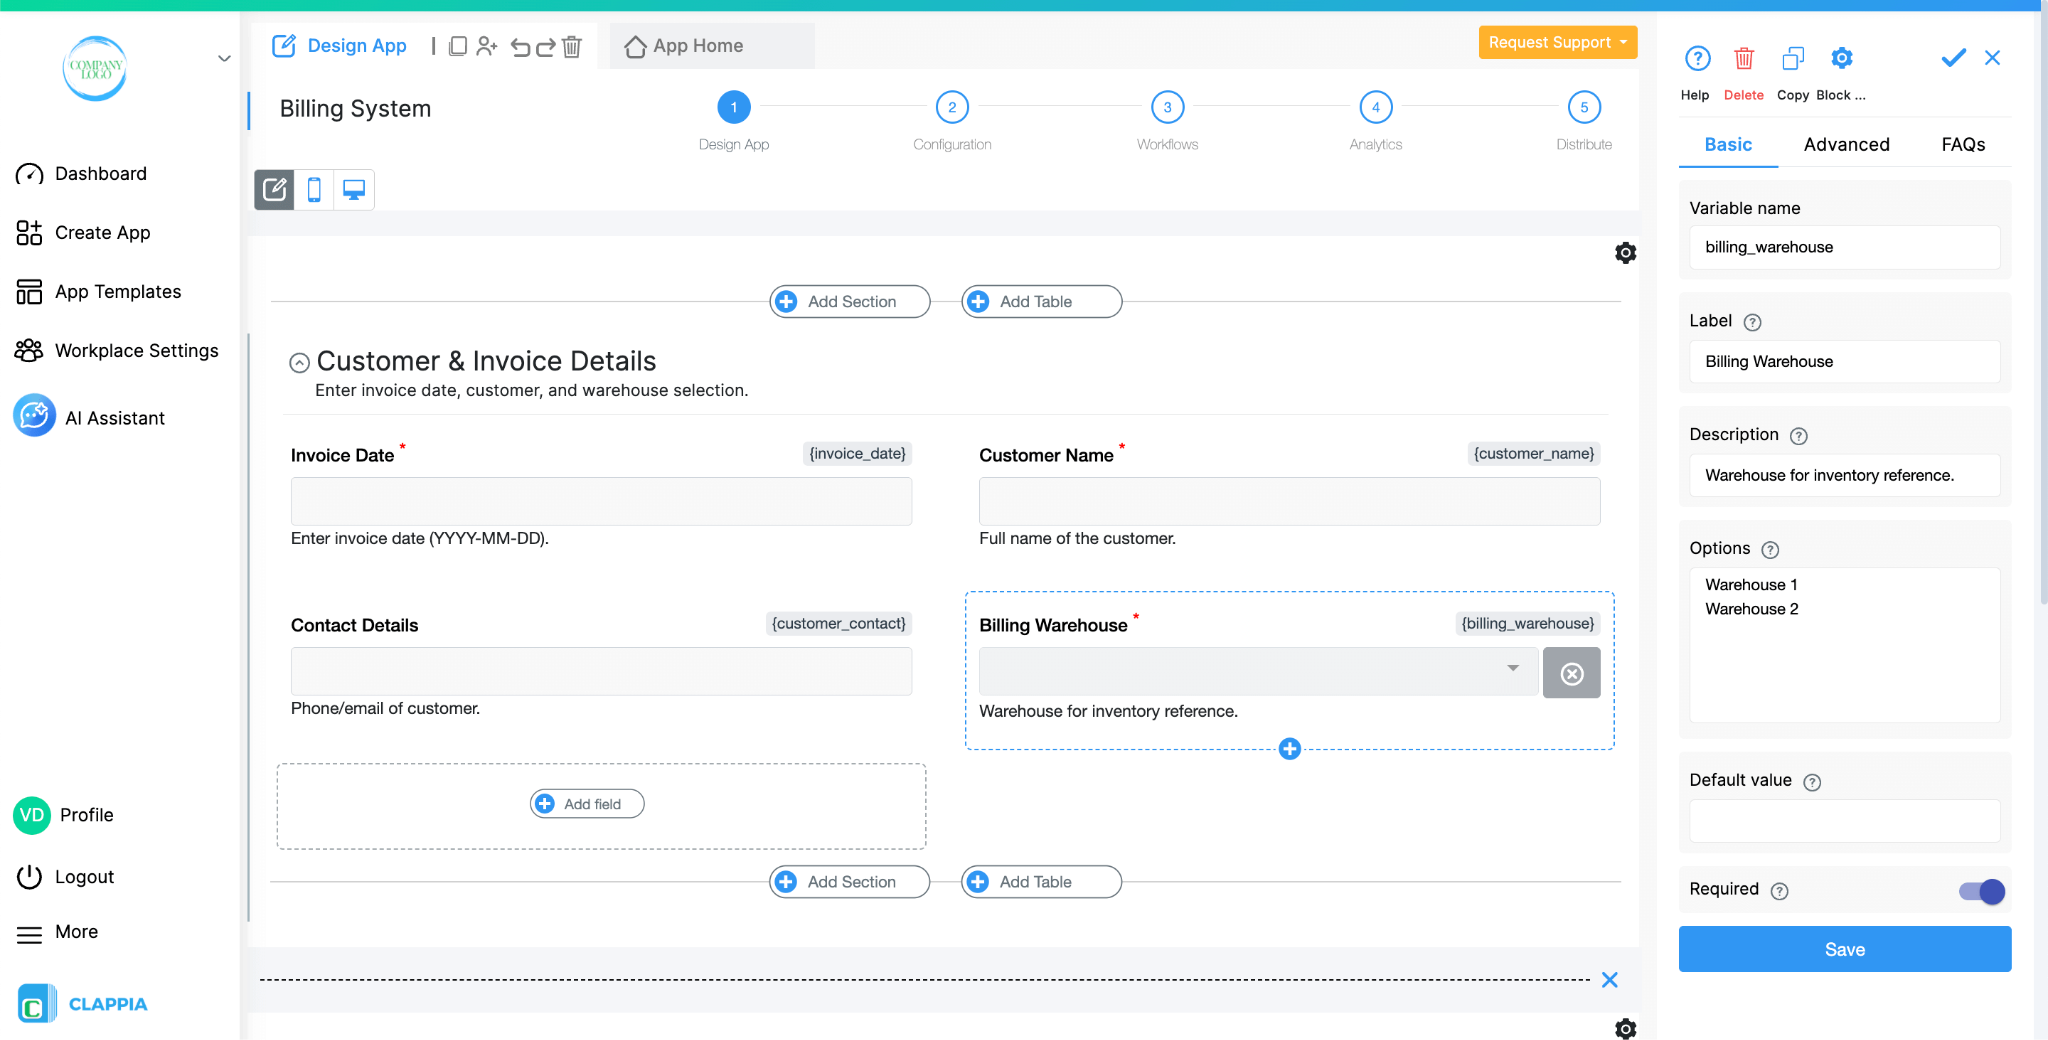Open the mobile preview icon
Image resolution: width=2048 pixels, height=1040 pixels.
tap(314, 189)
